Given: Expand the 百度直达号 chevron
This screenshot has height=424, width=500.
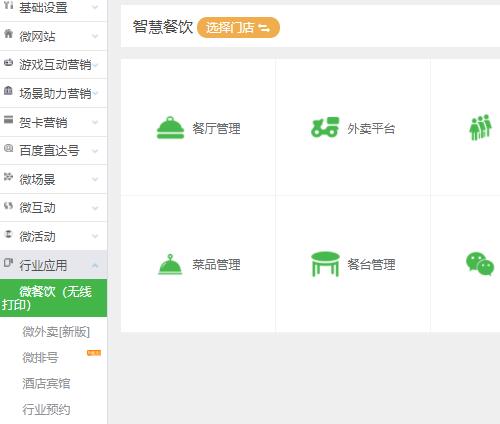Looking at the screenshot, I should 95,151.
